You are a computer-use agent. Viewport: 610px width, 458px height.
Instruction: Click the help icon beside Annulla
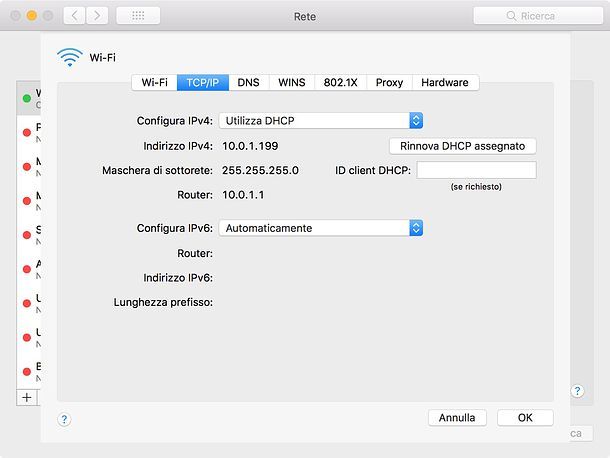[64, 419]
